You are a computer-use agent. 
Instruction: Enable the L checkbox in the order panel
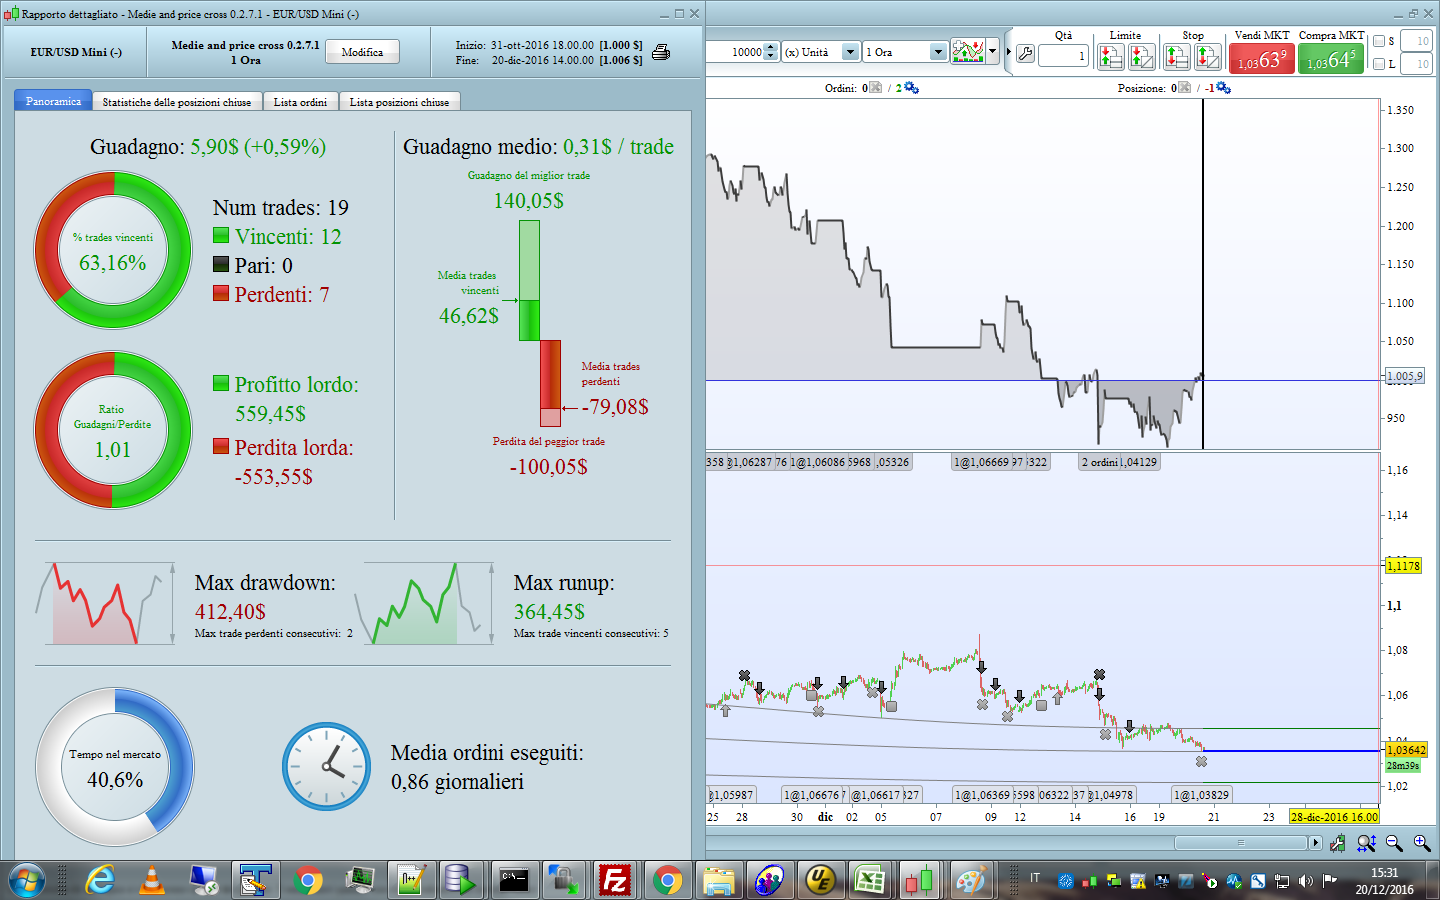click(1379, 64)
